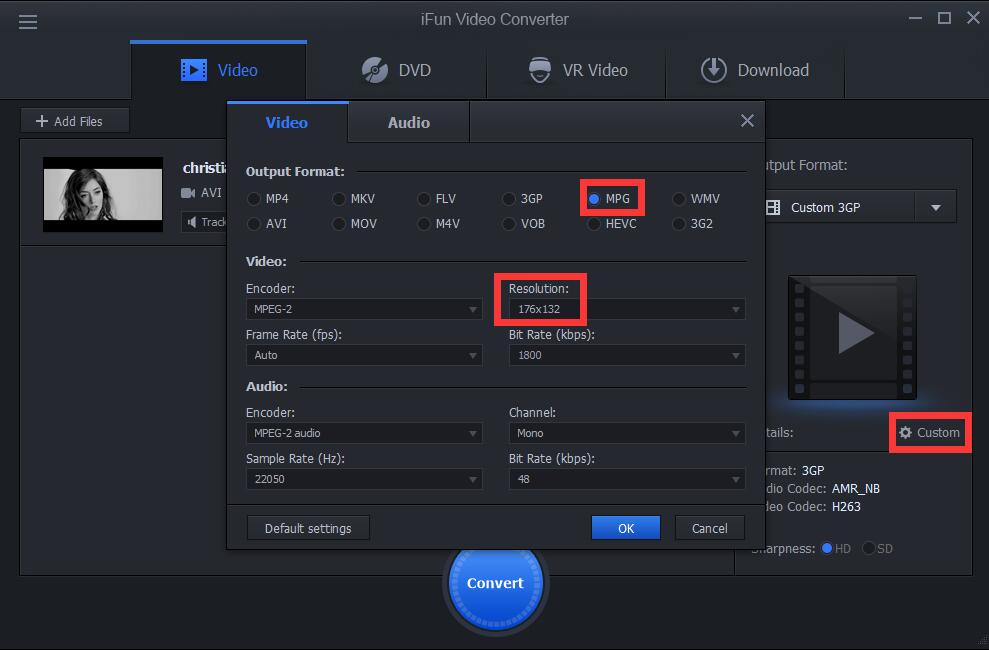
Task: Choose SD sharpness option
Action: (877, 548)
